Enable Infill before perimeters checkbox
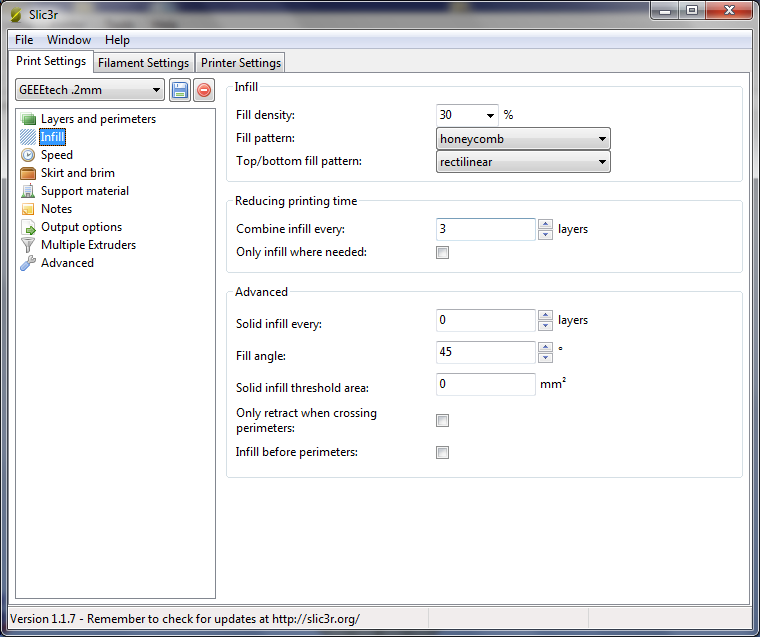 coord(442,452)
